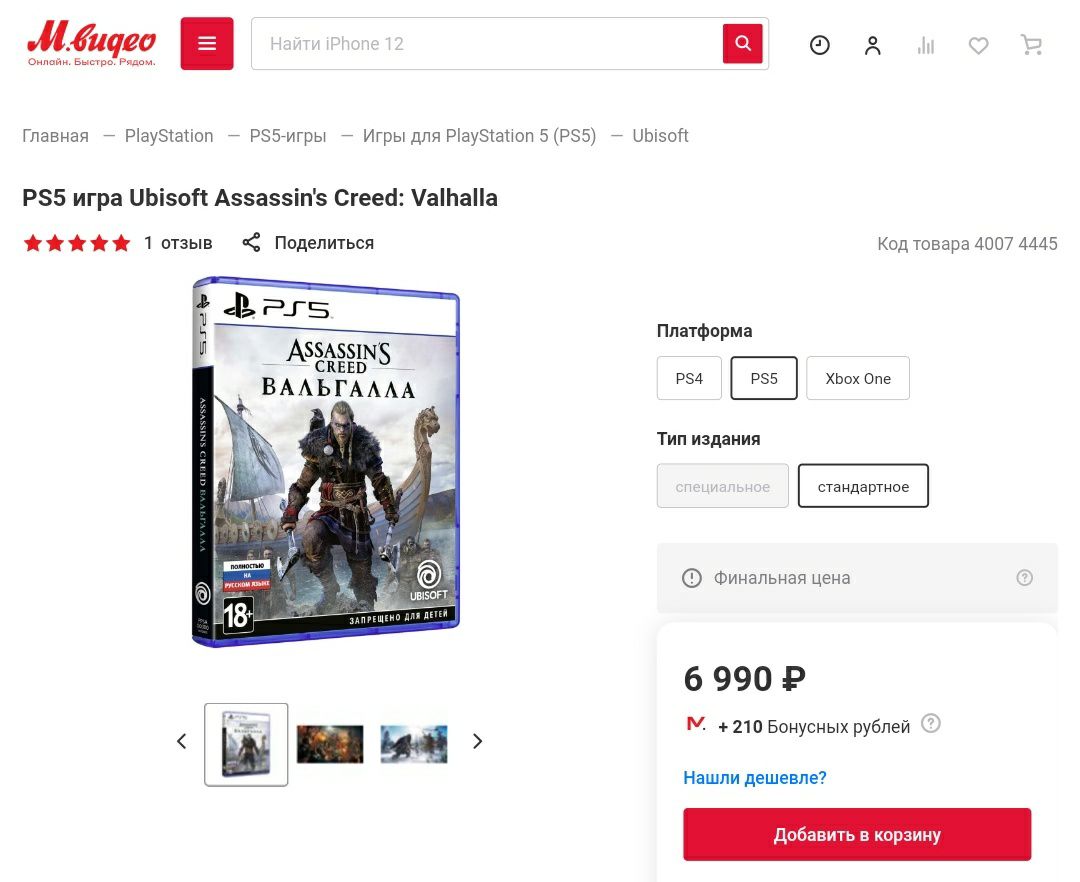Image resolution: width=1080 pixels, height=882 pixels.
Task: Open viewed history clock icon
Action: click(819, 45)
